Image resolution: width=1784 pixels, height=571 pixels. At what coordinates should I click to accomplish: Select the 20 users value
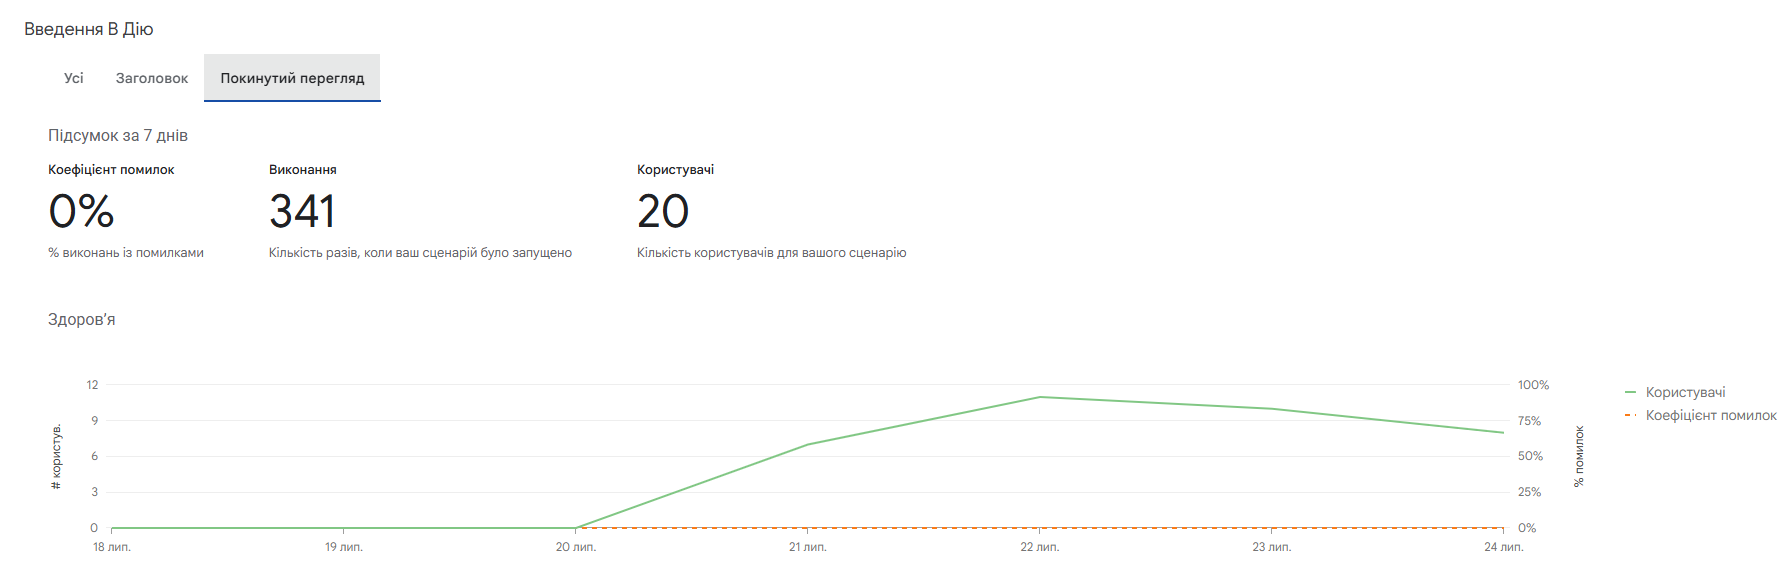pyautogui.click(x=663, y=211)
